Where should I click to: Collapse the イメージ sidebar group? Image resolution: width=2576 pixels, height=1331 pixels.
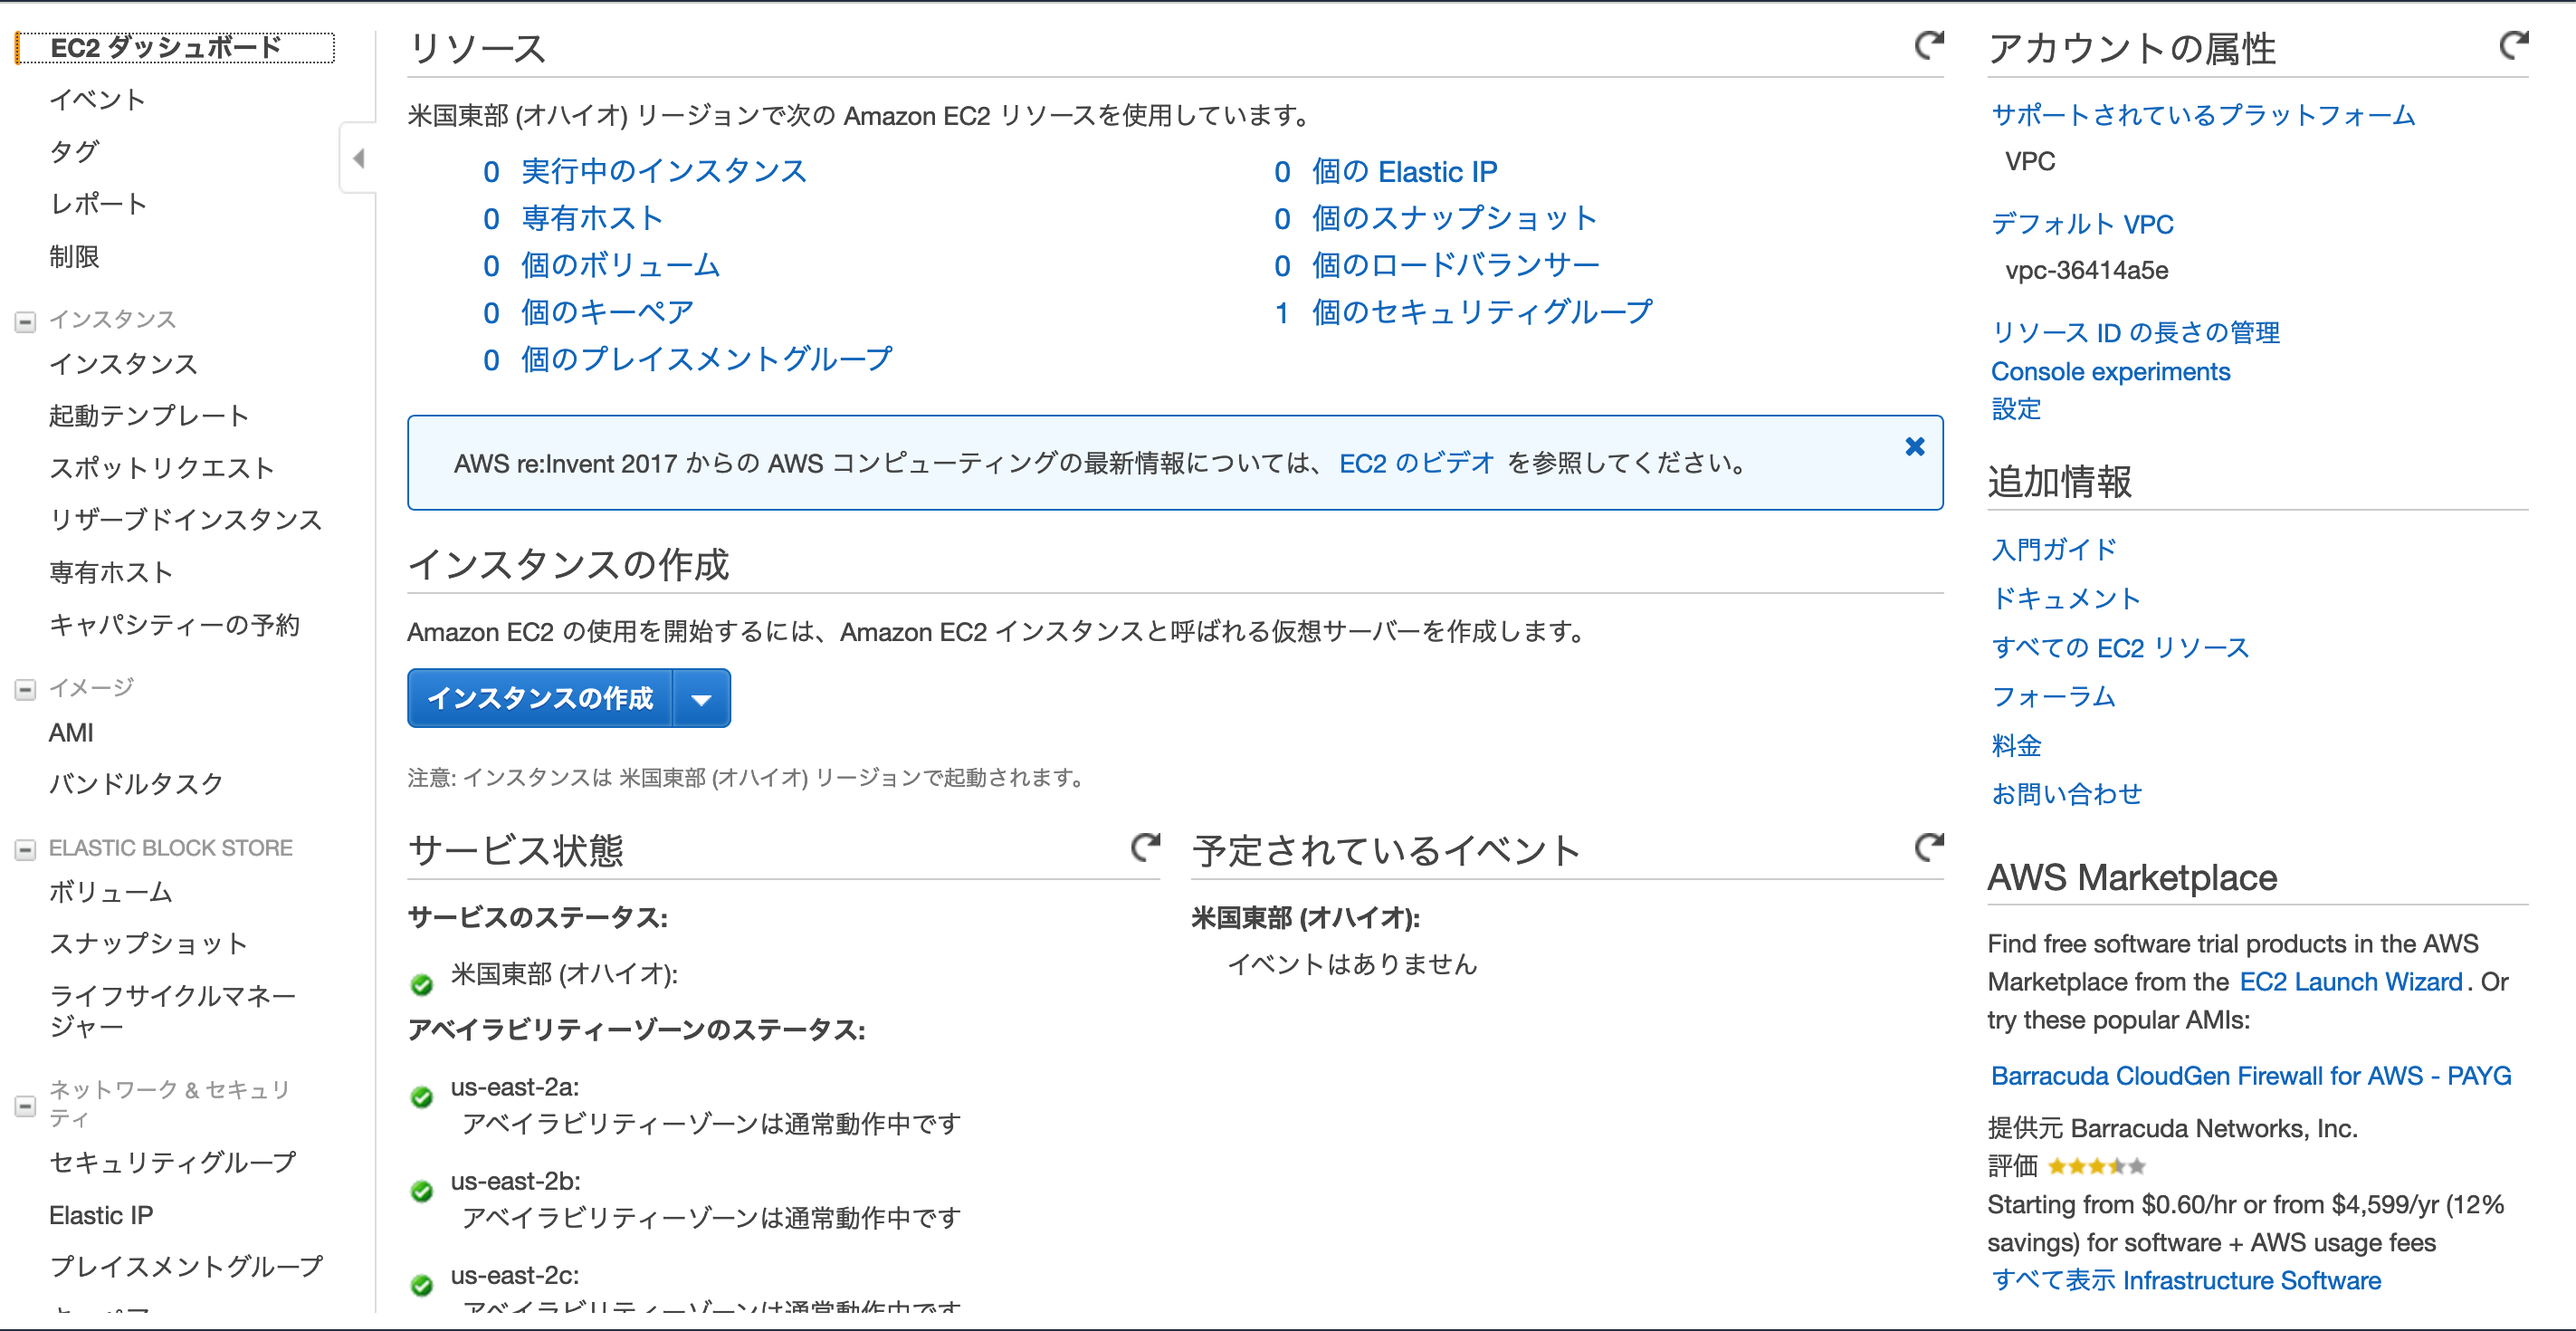tap(25, 690)
